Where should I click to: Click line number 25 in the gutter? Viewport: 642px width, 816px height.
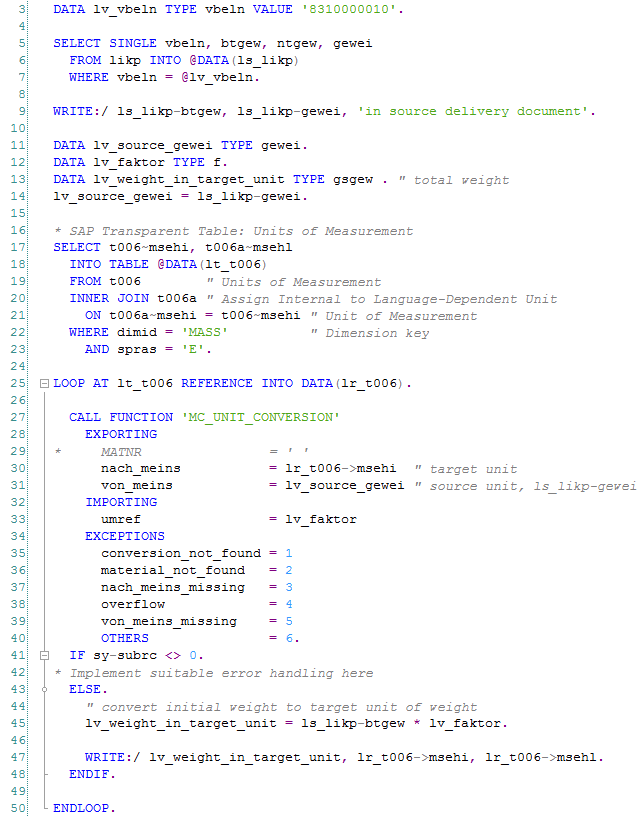18,383
